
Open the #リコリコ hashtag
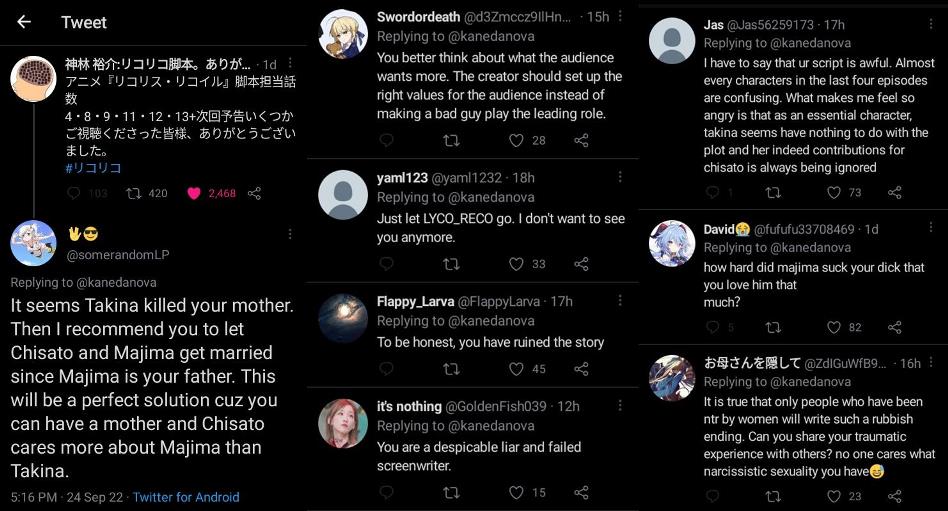[x=93, y=168]
